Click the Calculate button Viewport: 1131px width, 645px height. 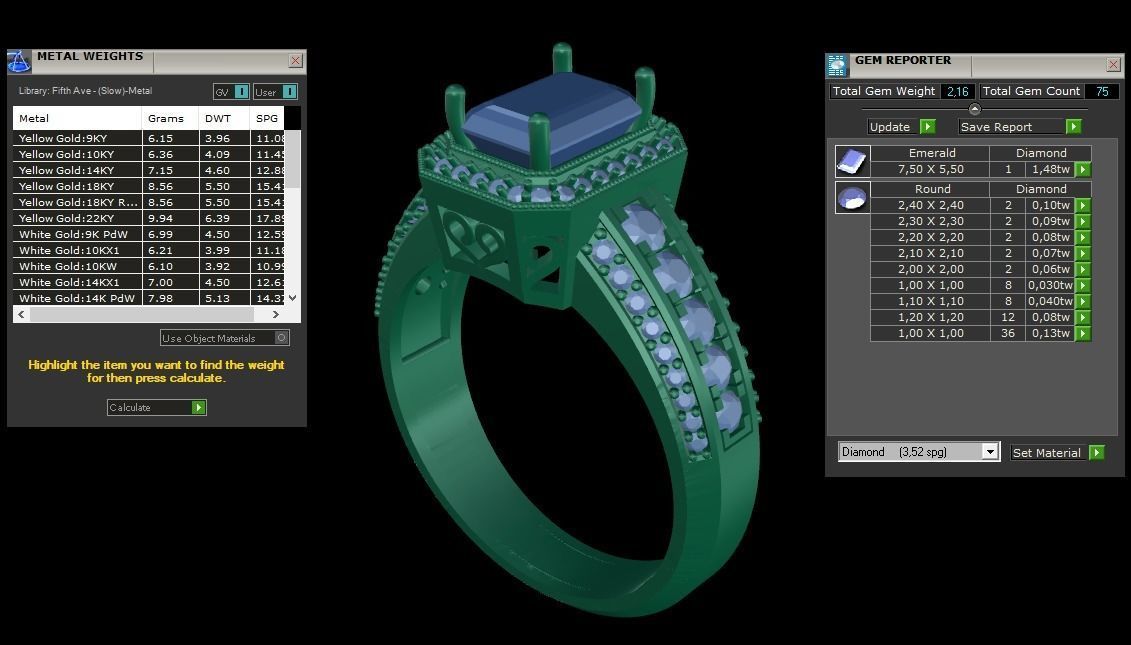[157, 407]
